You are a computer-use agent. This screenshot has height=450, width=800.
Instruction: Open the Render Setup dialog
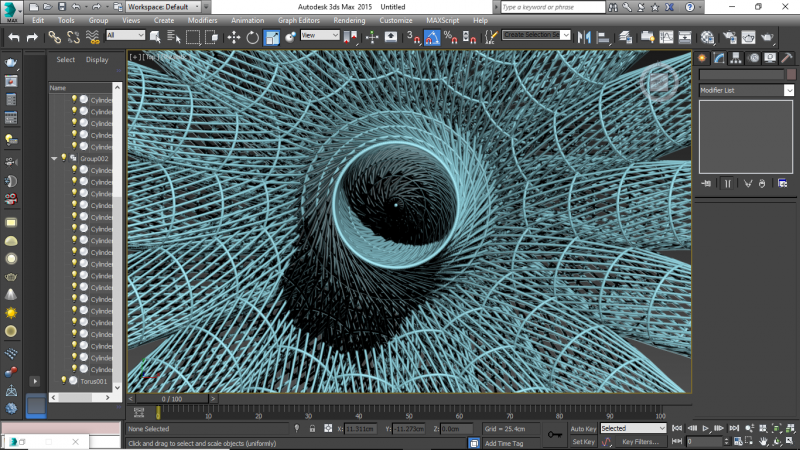click(730, 37)
